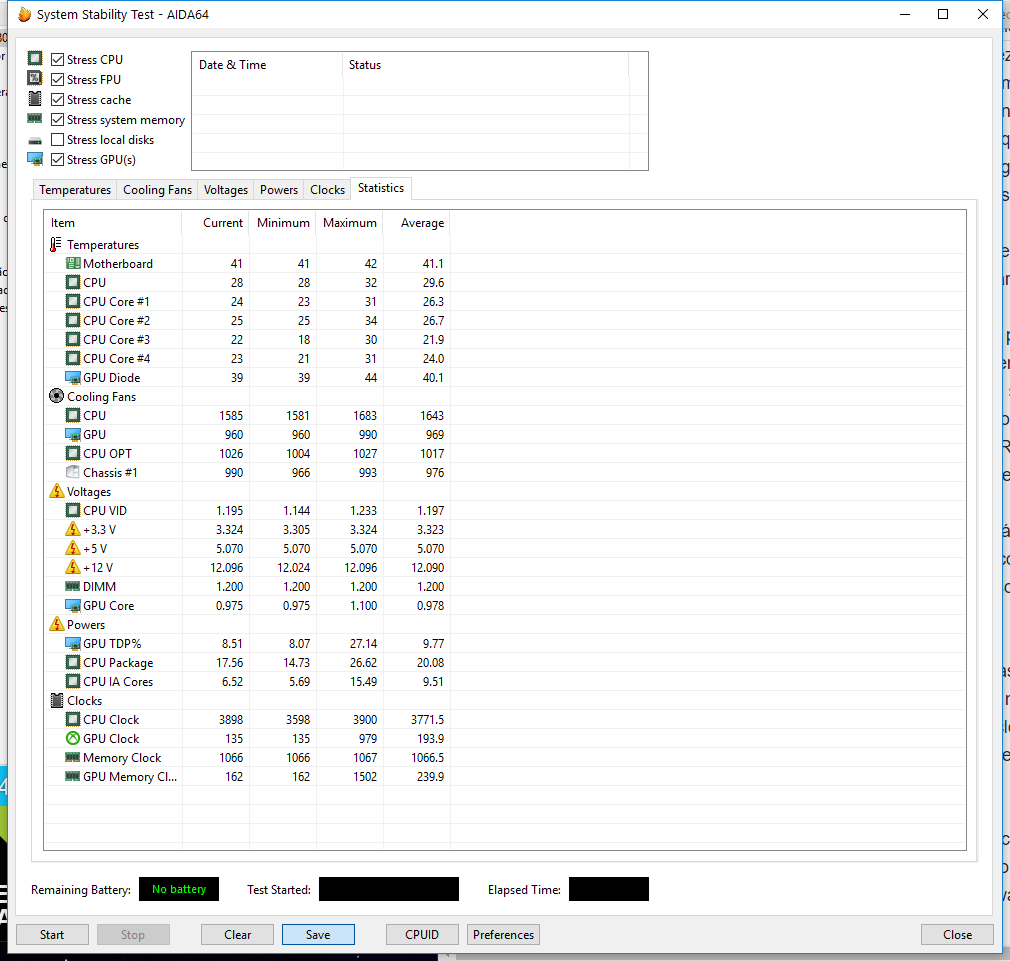The image size is (1010, 961).
Task: Maximize the System Stability Test window
Action: coord(943,14)
